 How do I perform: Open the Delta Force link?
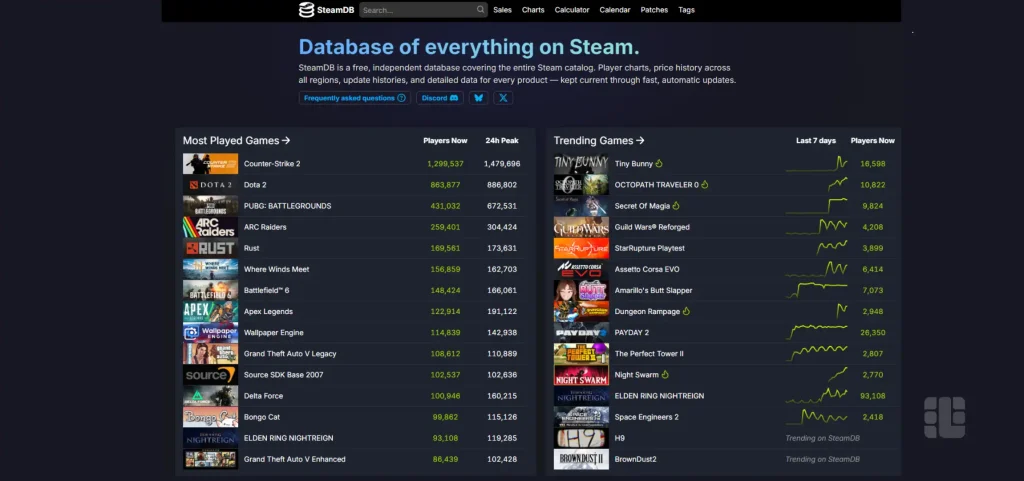coord(264,396)
